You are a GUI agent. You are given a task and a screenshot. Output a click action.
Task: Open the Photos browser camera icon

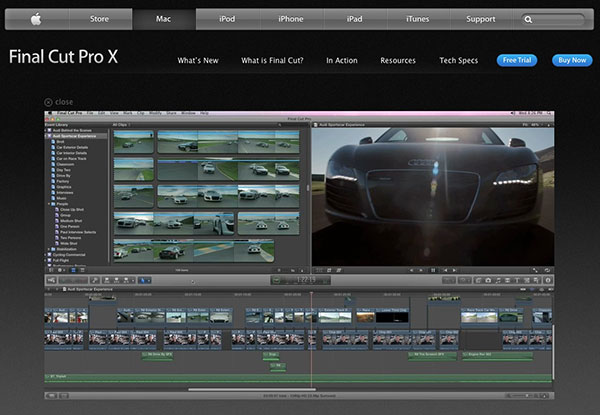pos(488,280)
